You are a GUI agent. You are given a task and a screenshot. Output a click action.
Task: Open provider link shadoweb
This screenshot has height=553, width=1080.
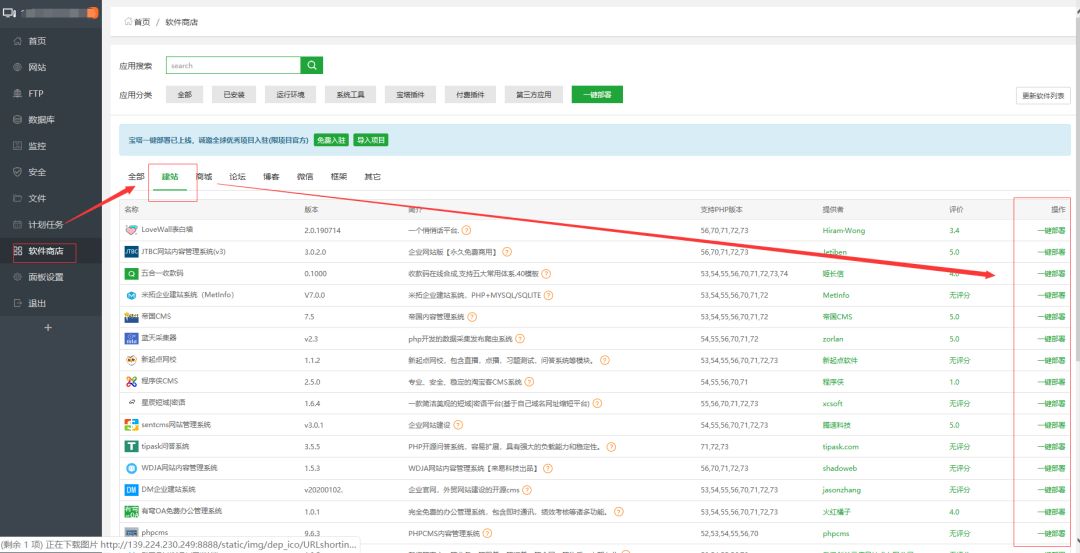tap(839, 468)
